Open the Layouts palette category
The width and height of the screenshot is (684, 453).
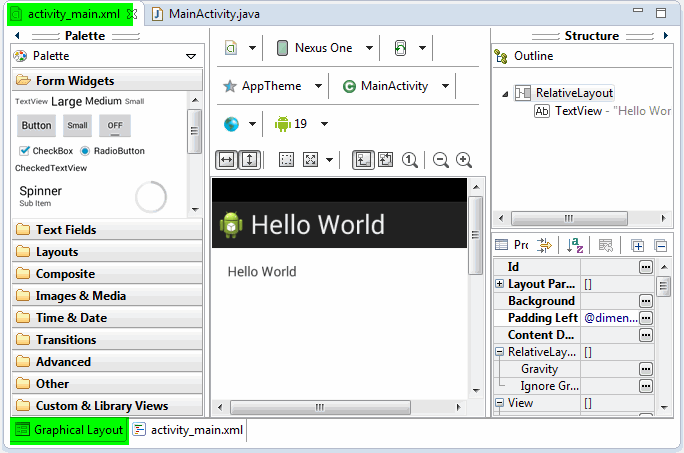107,252
